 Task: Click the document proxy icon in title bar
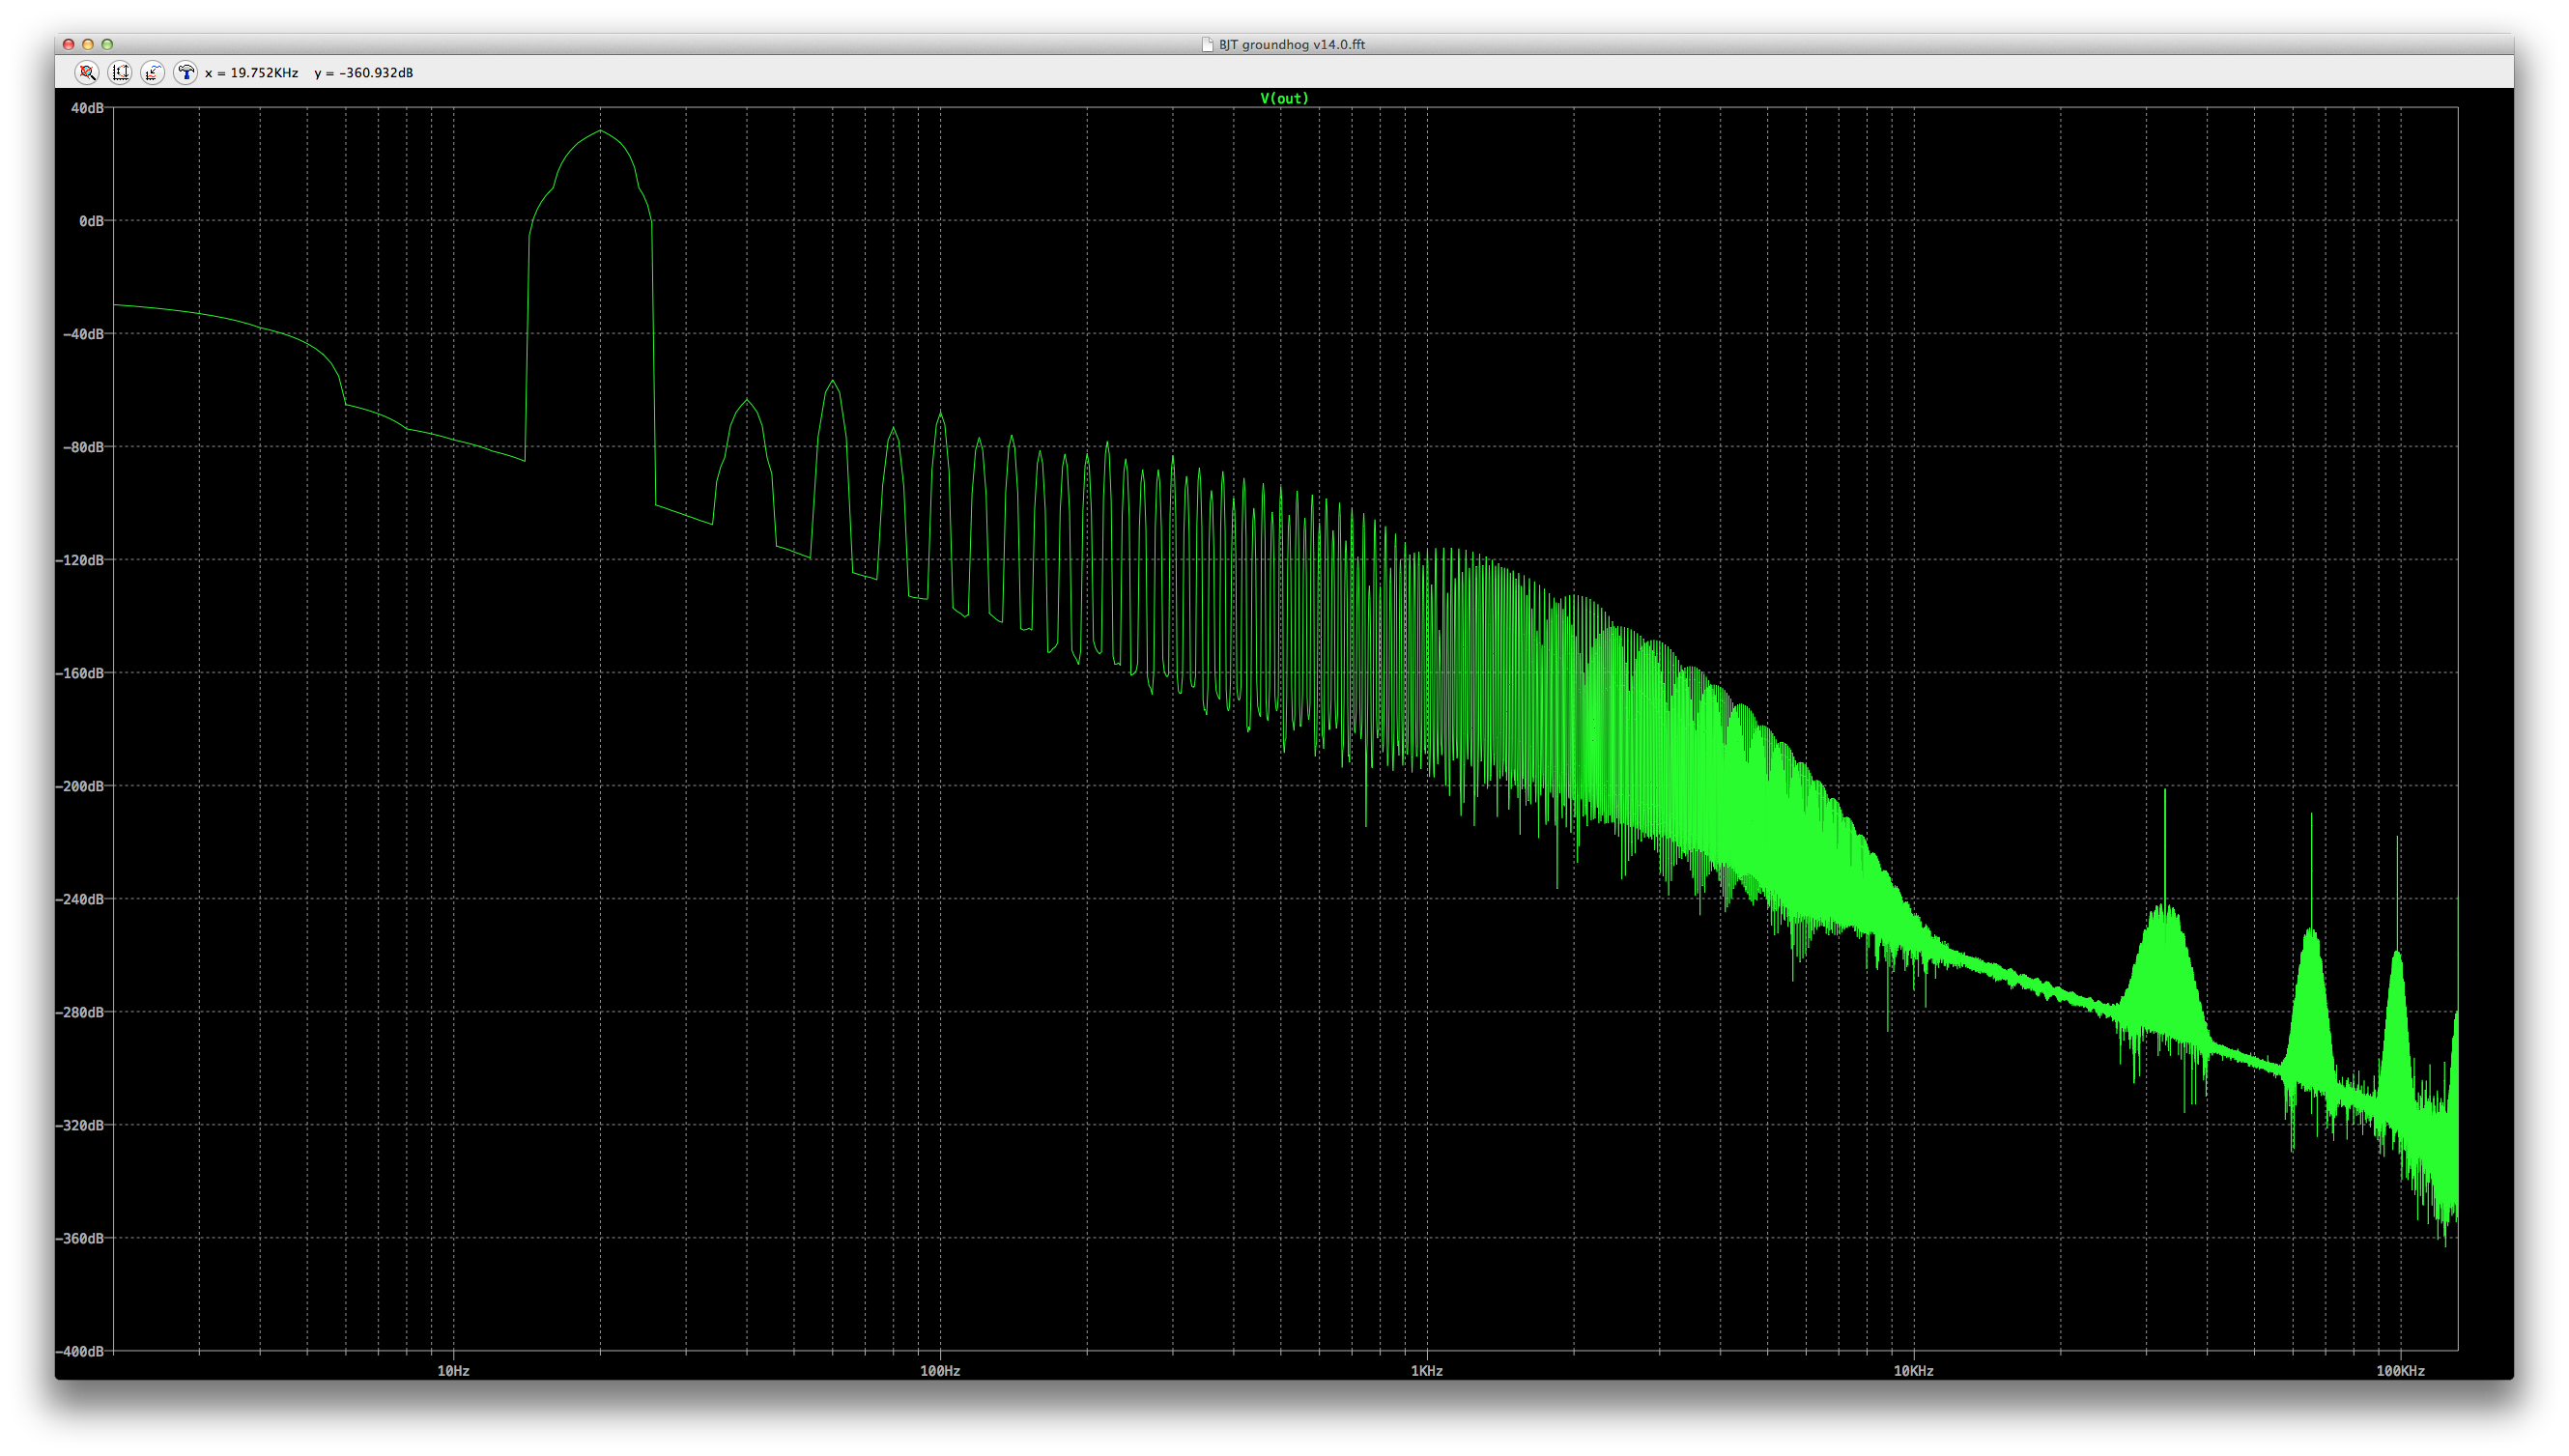[x=1207, y=44]
